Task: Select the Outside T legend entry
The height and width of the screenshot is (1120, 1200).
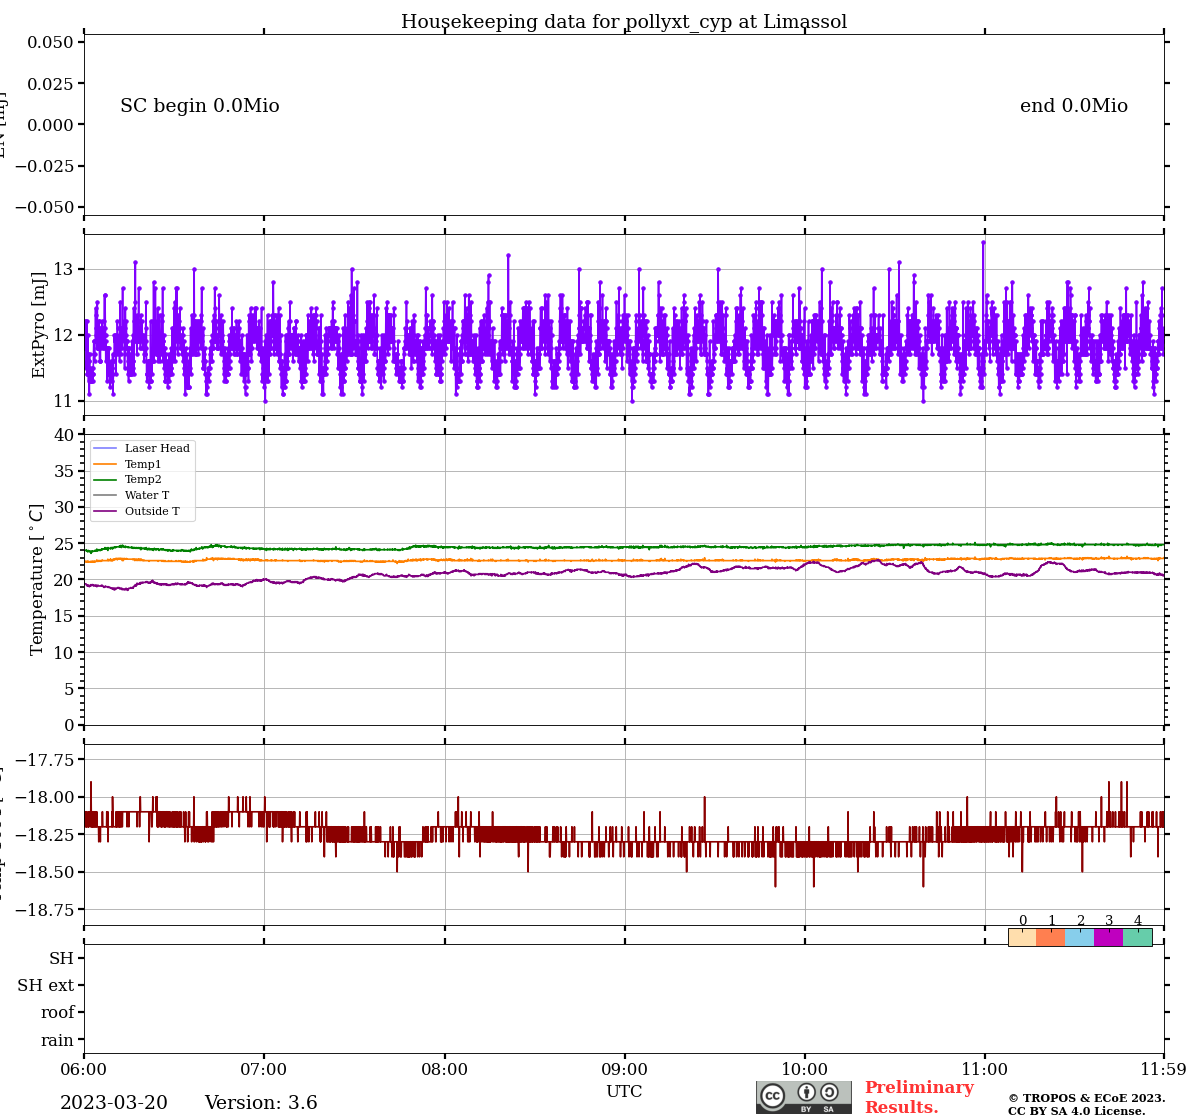Action: [x=136, y=511]
